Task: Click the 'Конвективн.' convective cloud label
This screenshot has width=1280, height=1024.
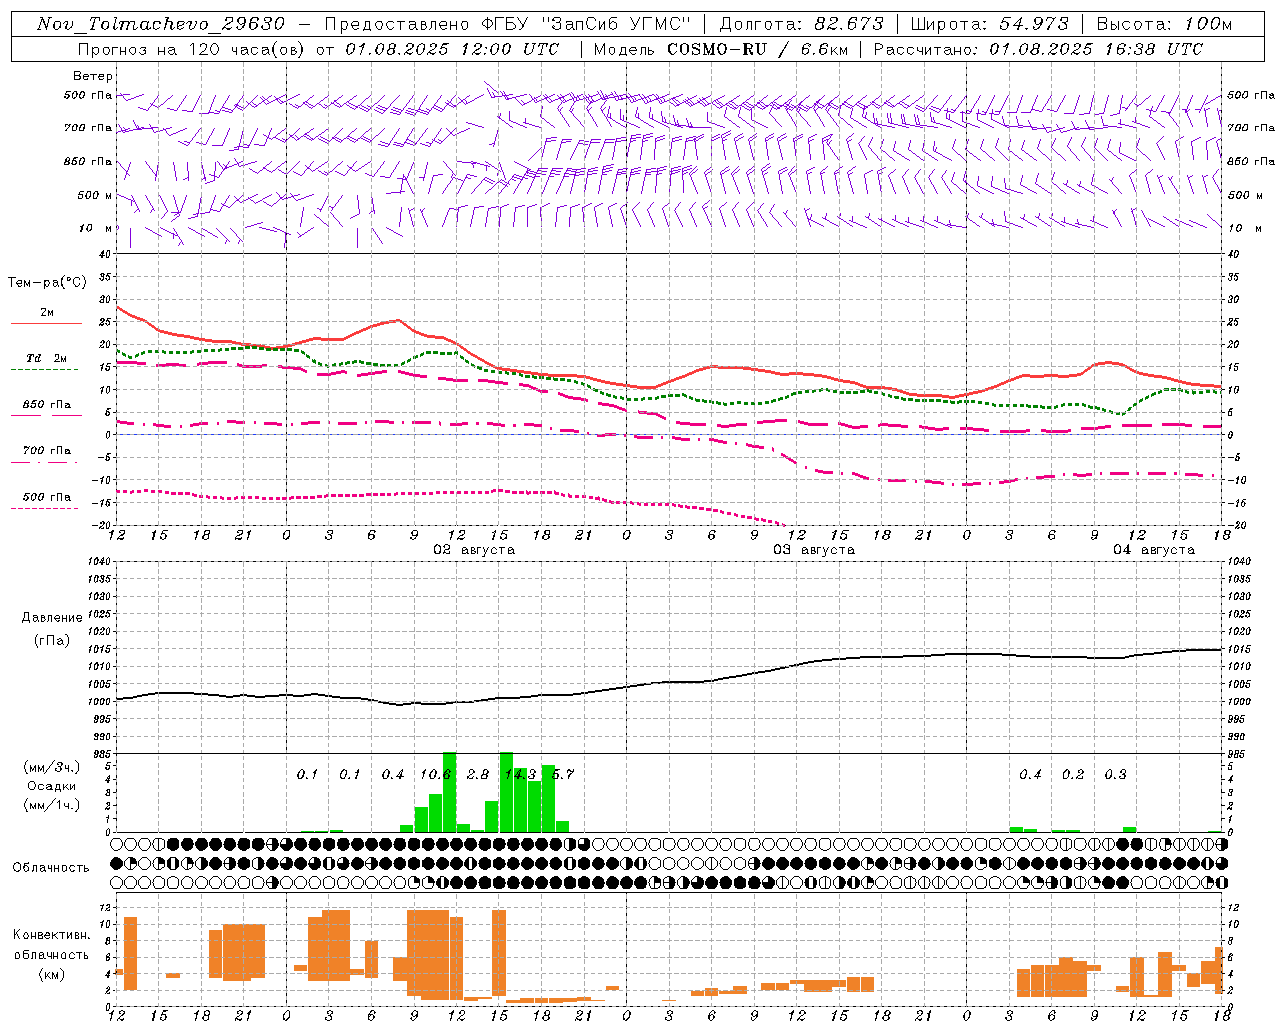Action: tap(51, 935)
